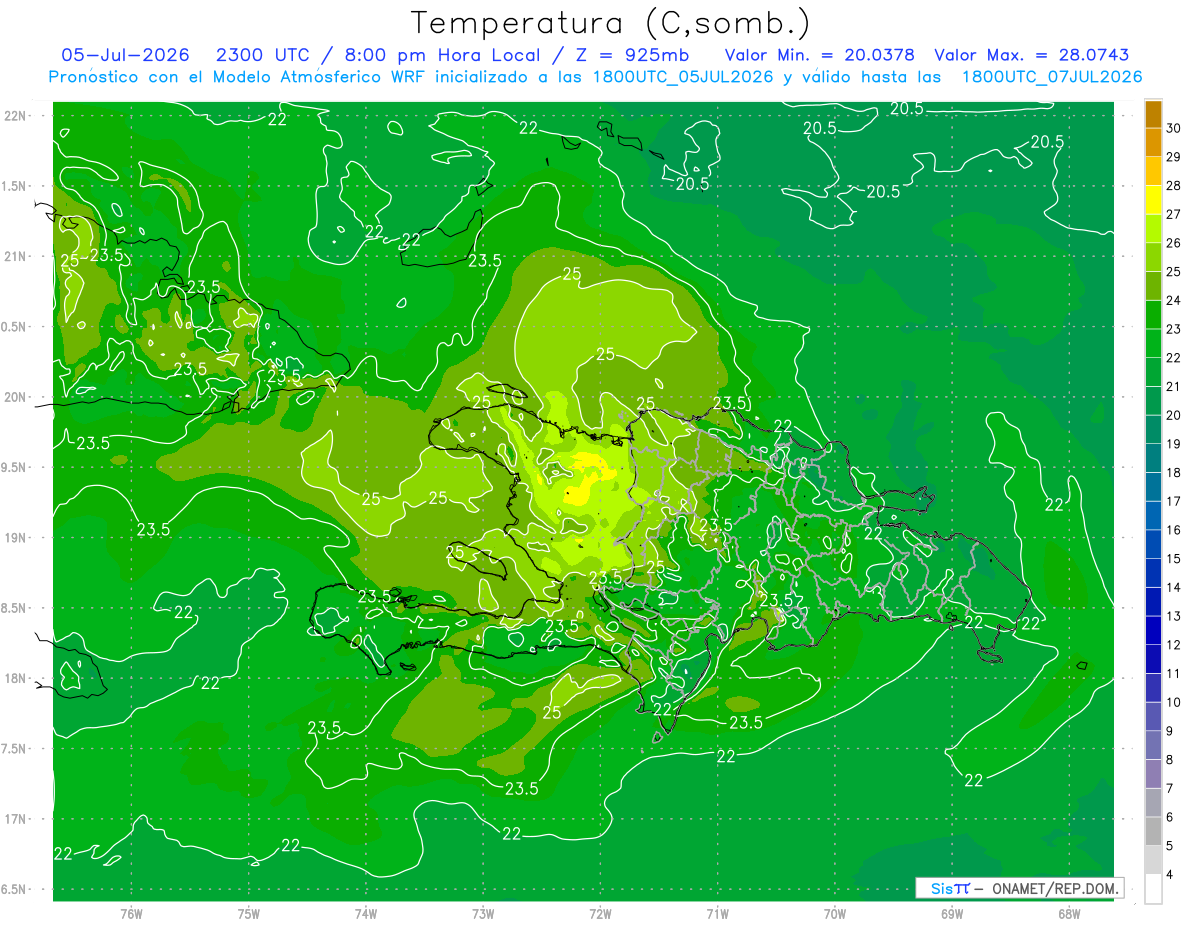The width and height of the screenshot is (1200, 927).
Task: Click the legend value "24"
Action: 1174,300
